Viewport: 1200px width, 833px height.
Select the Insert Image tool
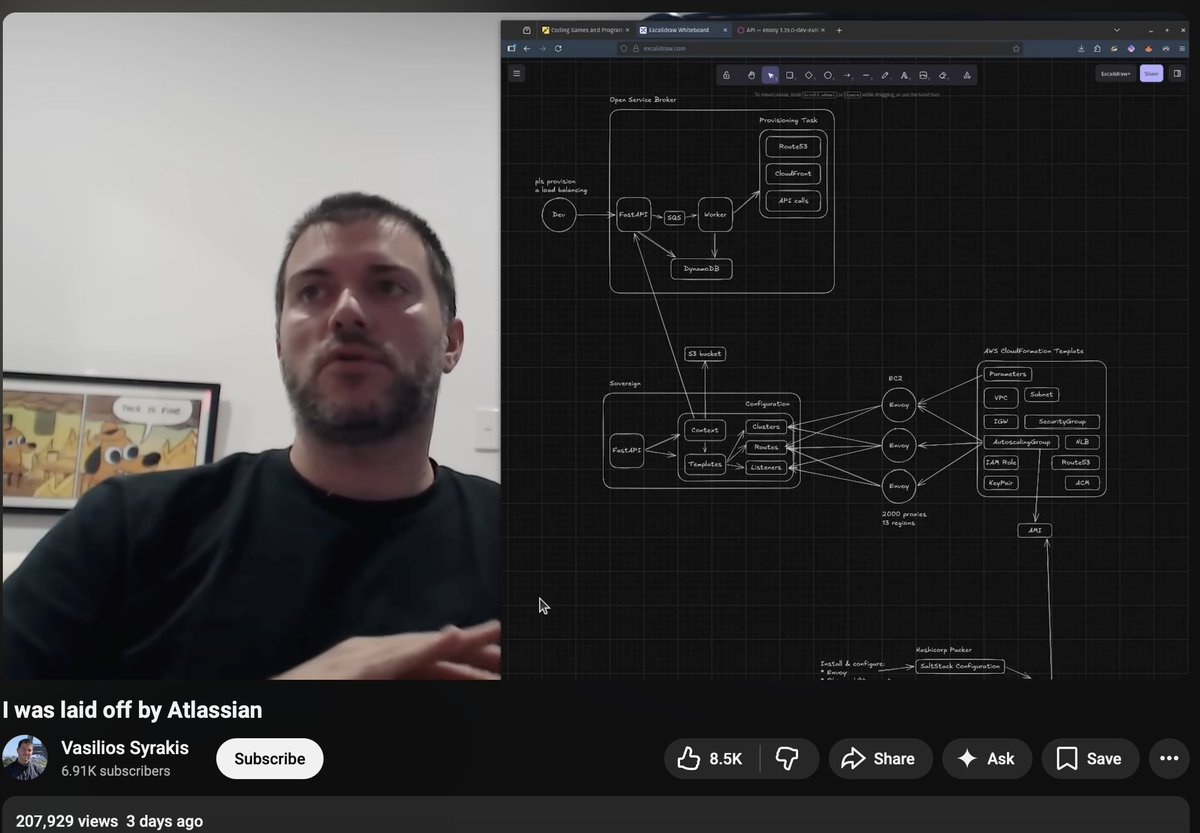click(923, 75)
